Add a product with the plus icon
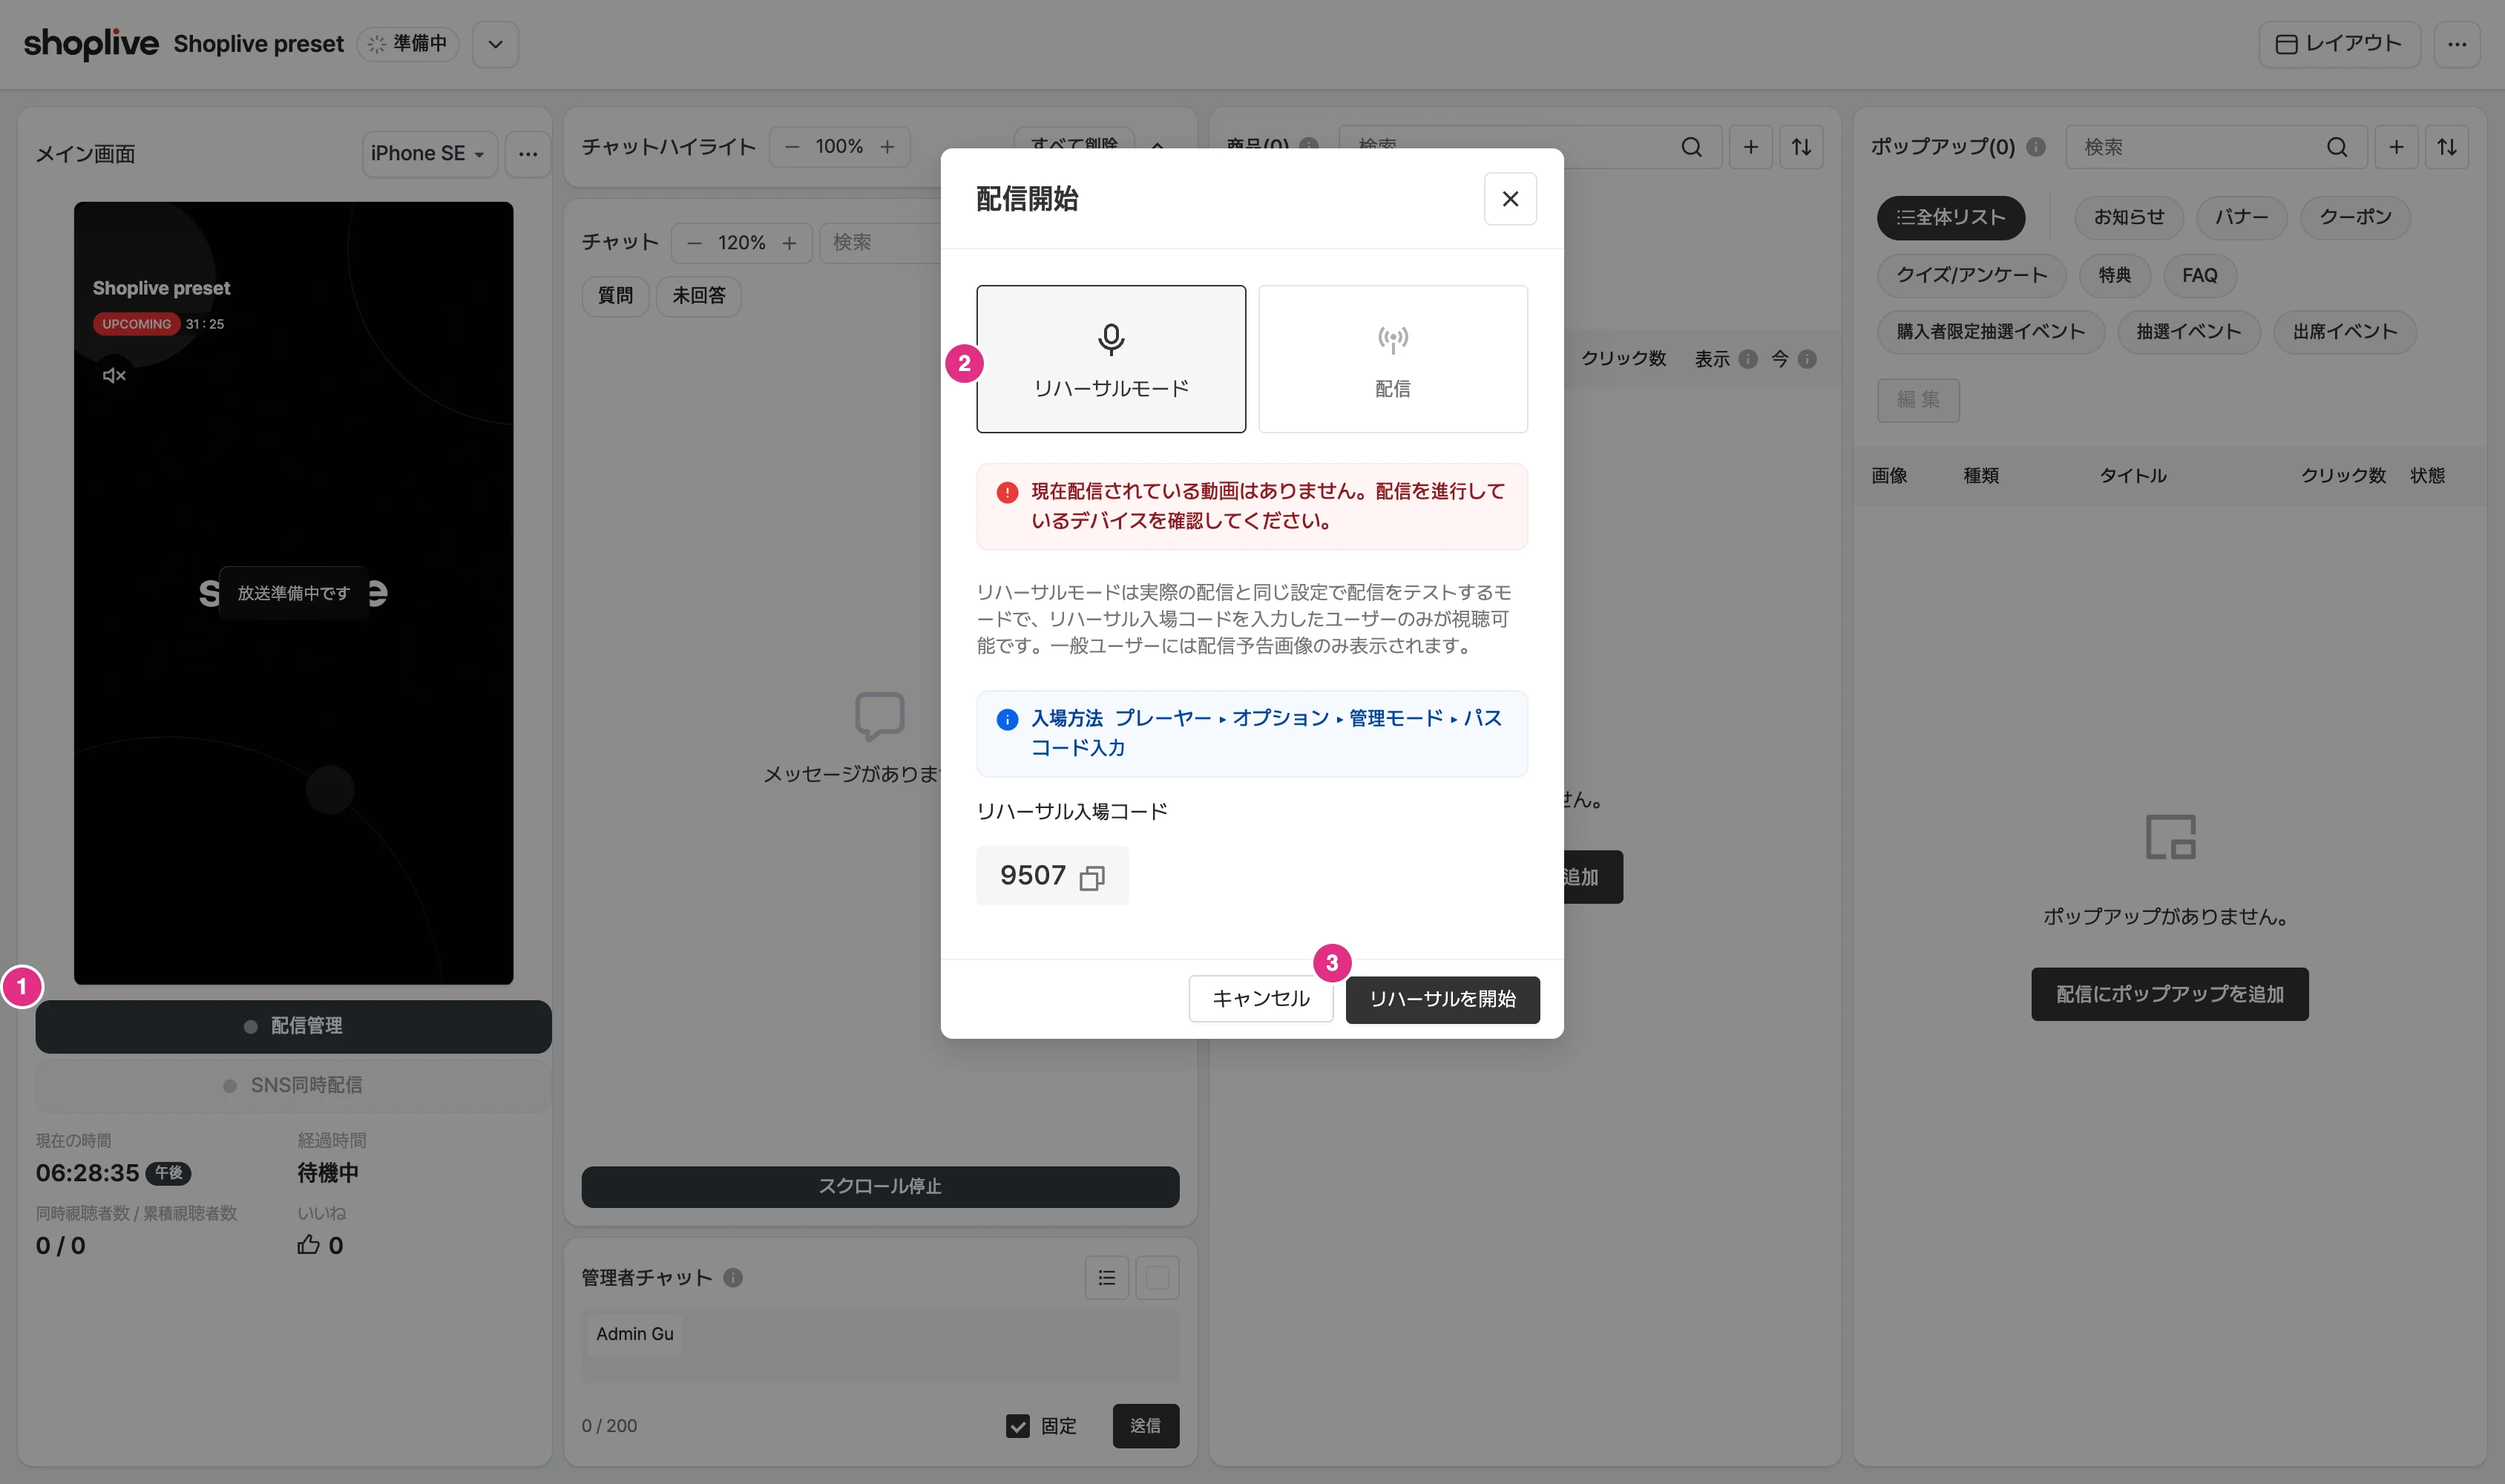 (x=1750, y=147)
